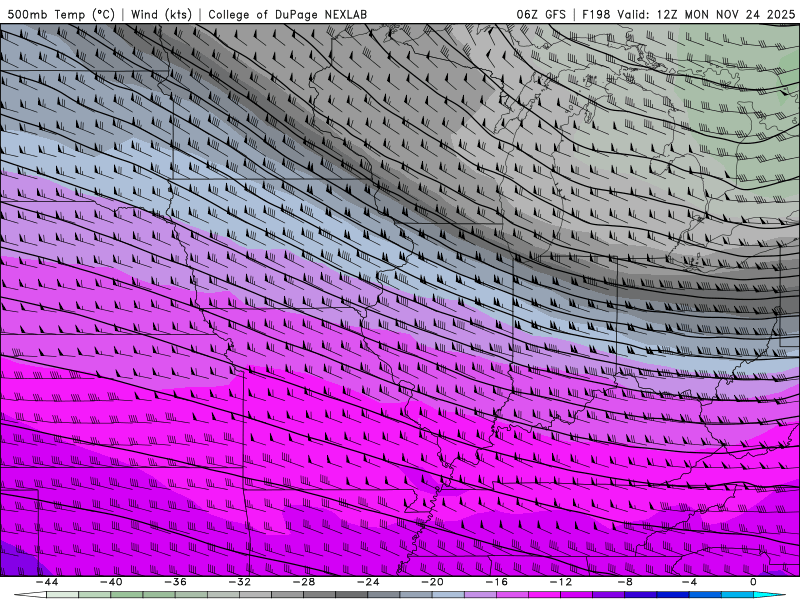Click the 'Valid: 12Z MON NOV 24 2025' text
The image size is (800, 600).
coord(706,14)
